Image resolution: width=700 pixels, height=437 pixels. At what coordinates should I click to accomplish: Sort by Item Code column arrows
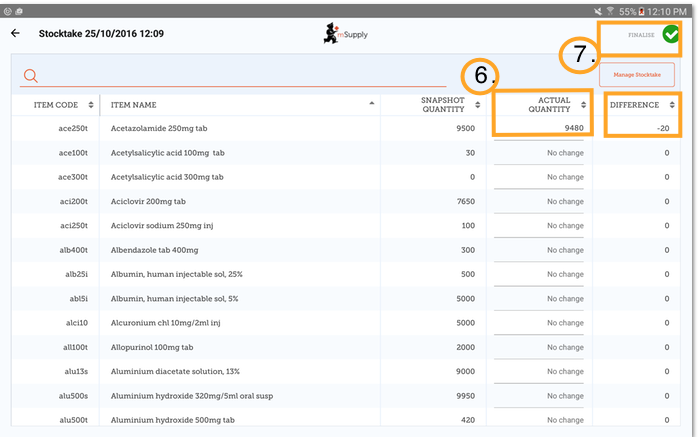(x=91, y=104)
